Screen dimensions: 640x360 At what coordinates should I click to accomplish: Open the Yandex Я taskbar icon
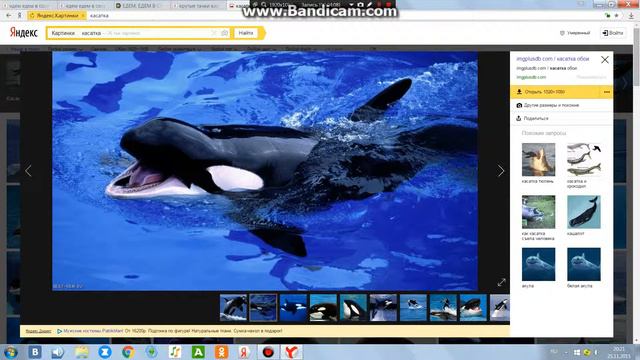tap(244, 352)
